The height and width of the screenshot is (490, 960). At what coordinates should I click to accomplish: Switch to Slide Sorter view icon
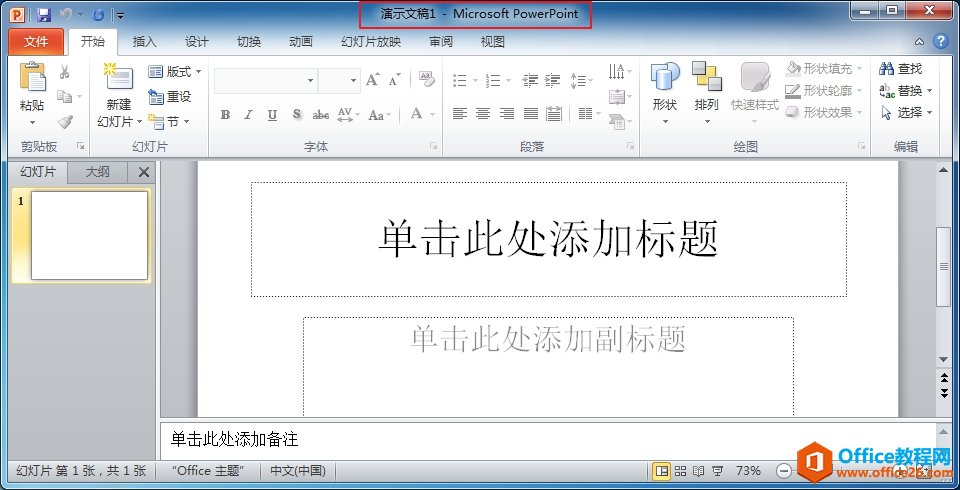[680, 471]
